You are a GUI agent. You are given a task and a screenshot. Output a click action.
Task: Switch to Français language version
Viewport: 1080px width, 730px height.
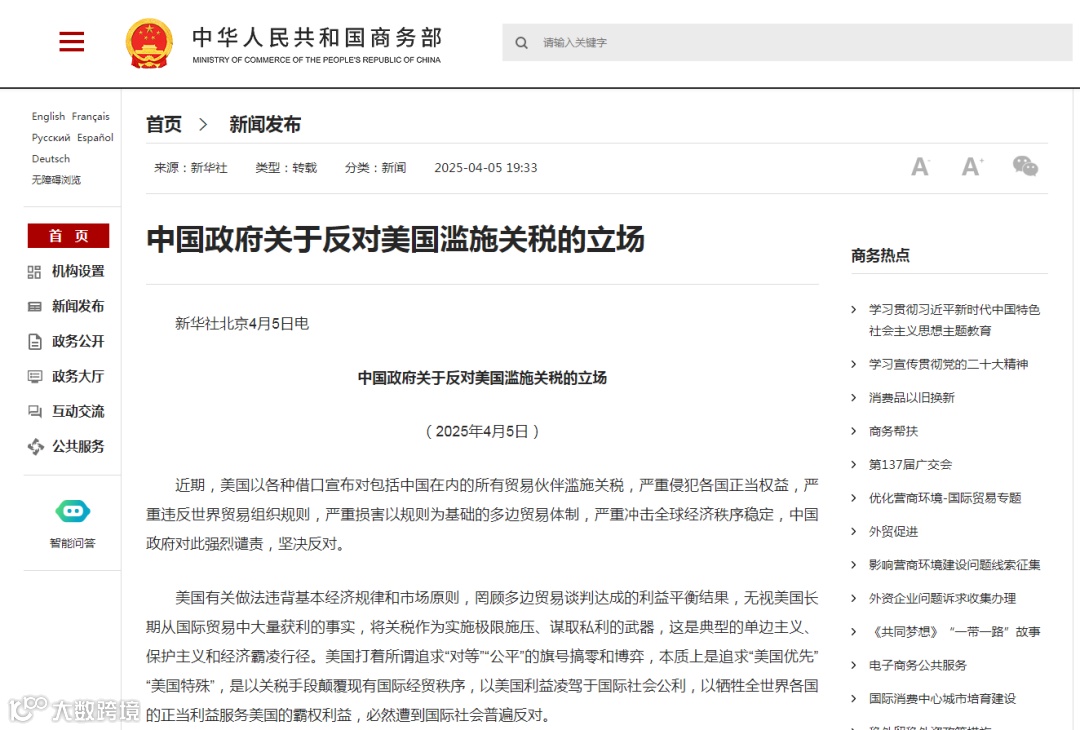pyautogui.click(x=90, y=116)
